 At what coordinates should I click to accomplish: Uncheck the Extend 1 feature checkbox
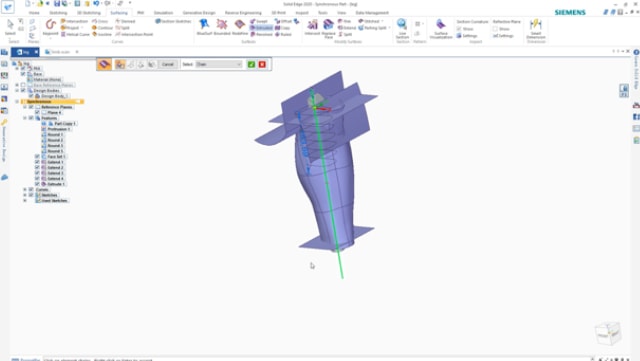pyautogui.click(x=37, y=162)
